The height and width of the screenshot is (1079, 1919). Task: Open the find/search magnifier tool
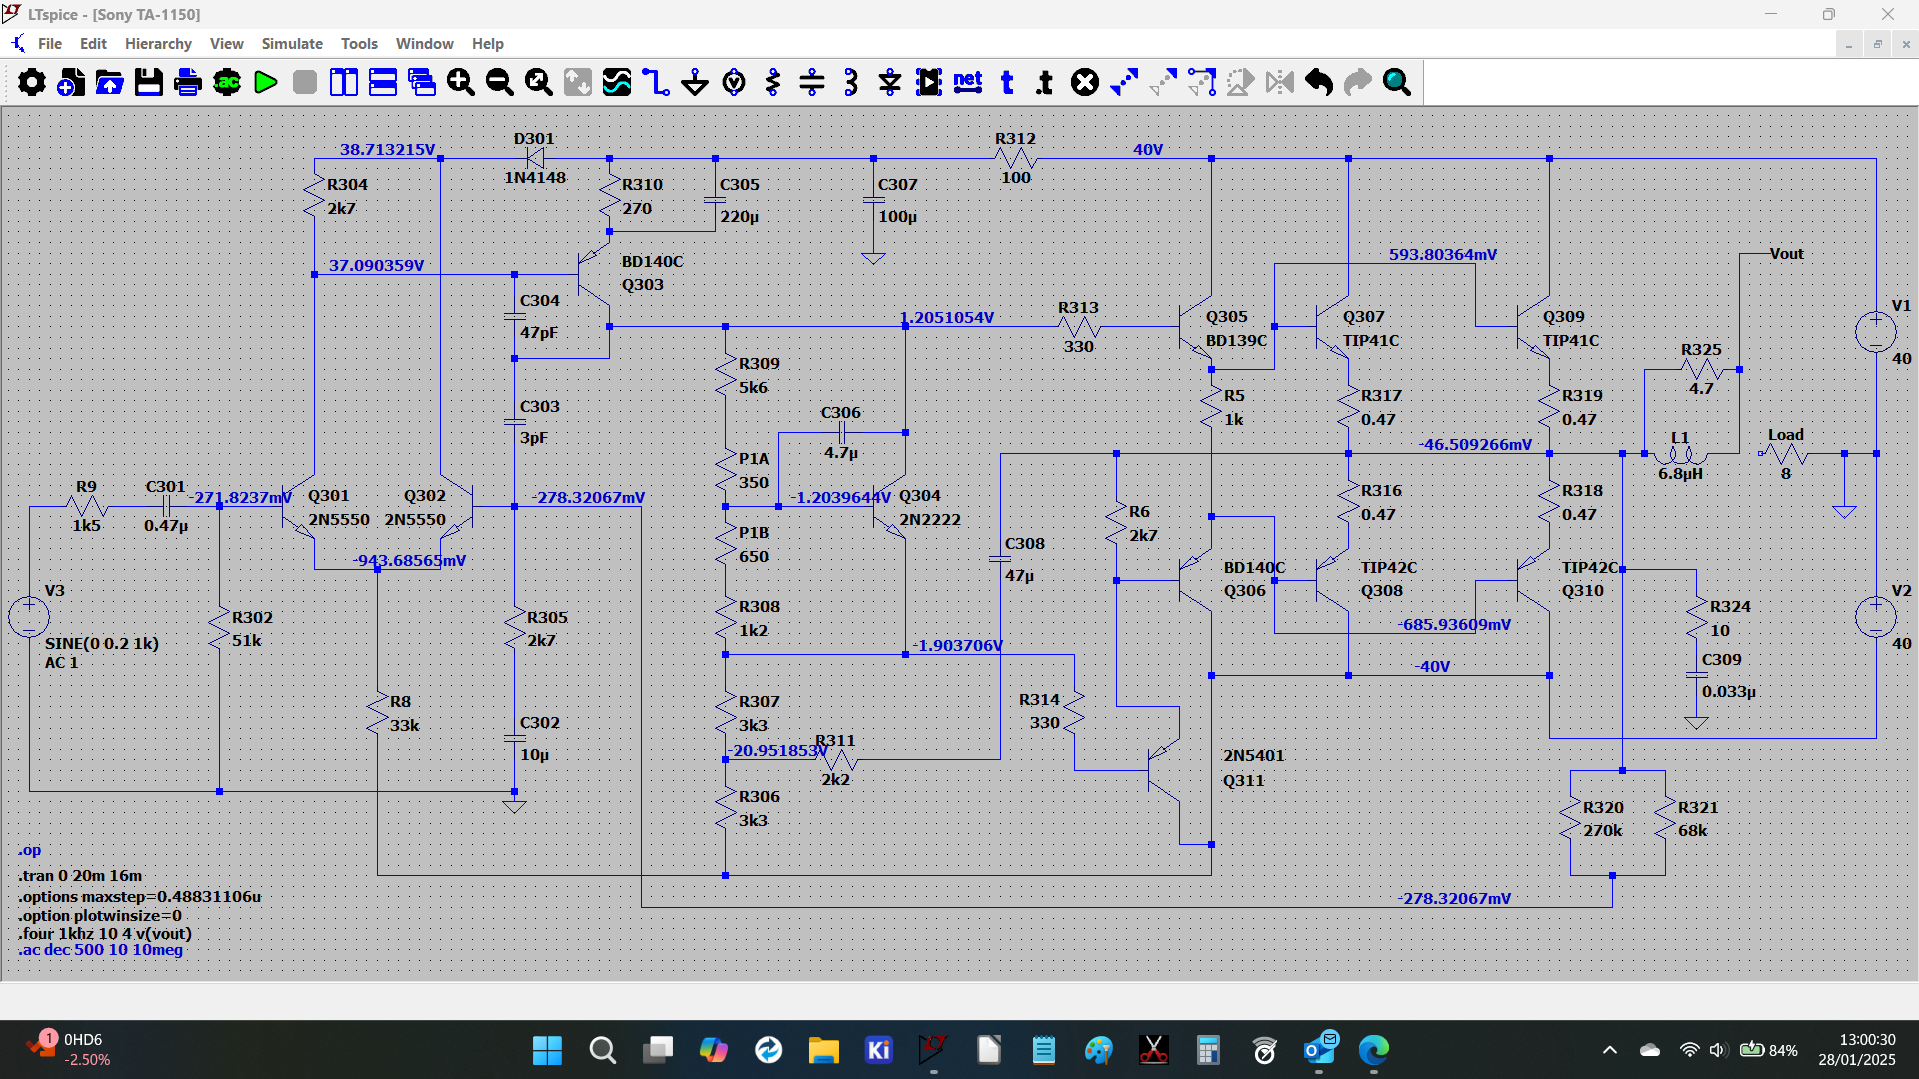(x=1397, y=82)
